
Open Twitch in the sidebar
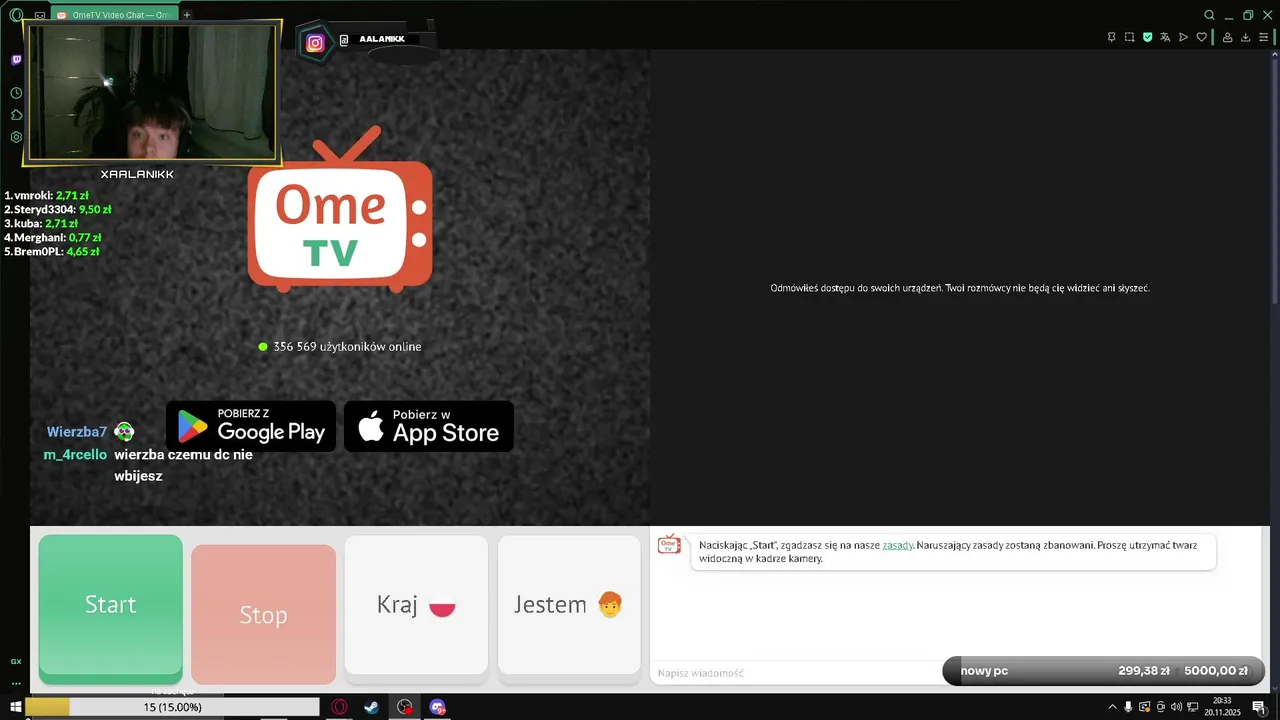tap(16, 60)
